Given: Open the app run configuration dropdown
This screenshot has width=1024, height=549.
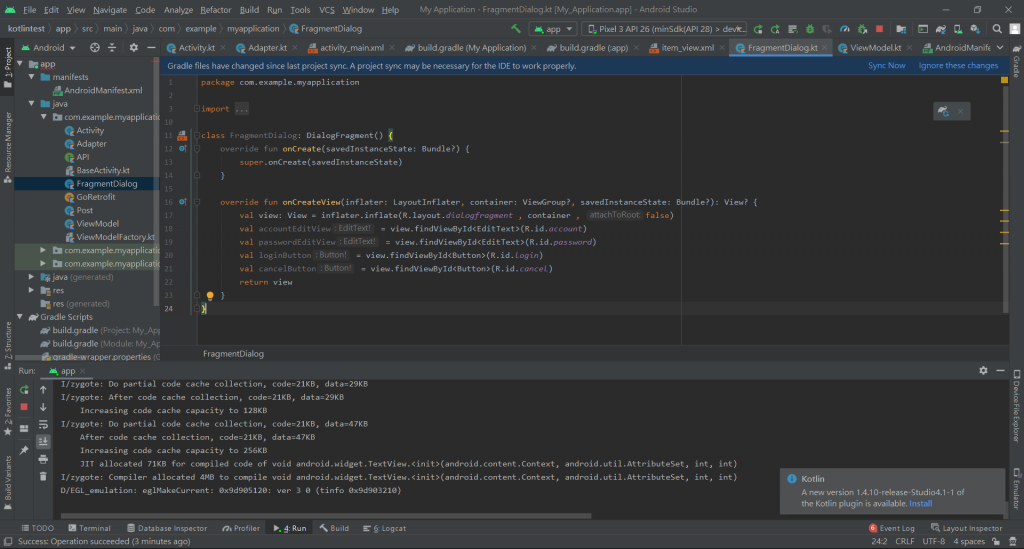Looking at the screenshot, I should coord(553,29).
